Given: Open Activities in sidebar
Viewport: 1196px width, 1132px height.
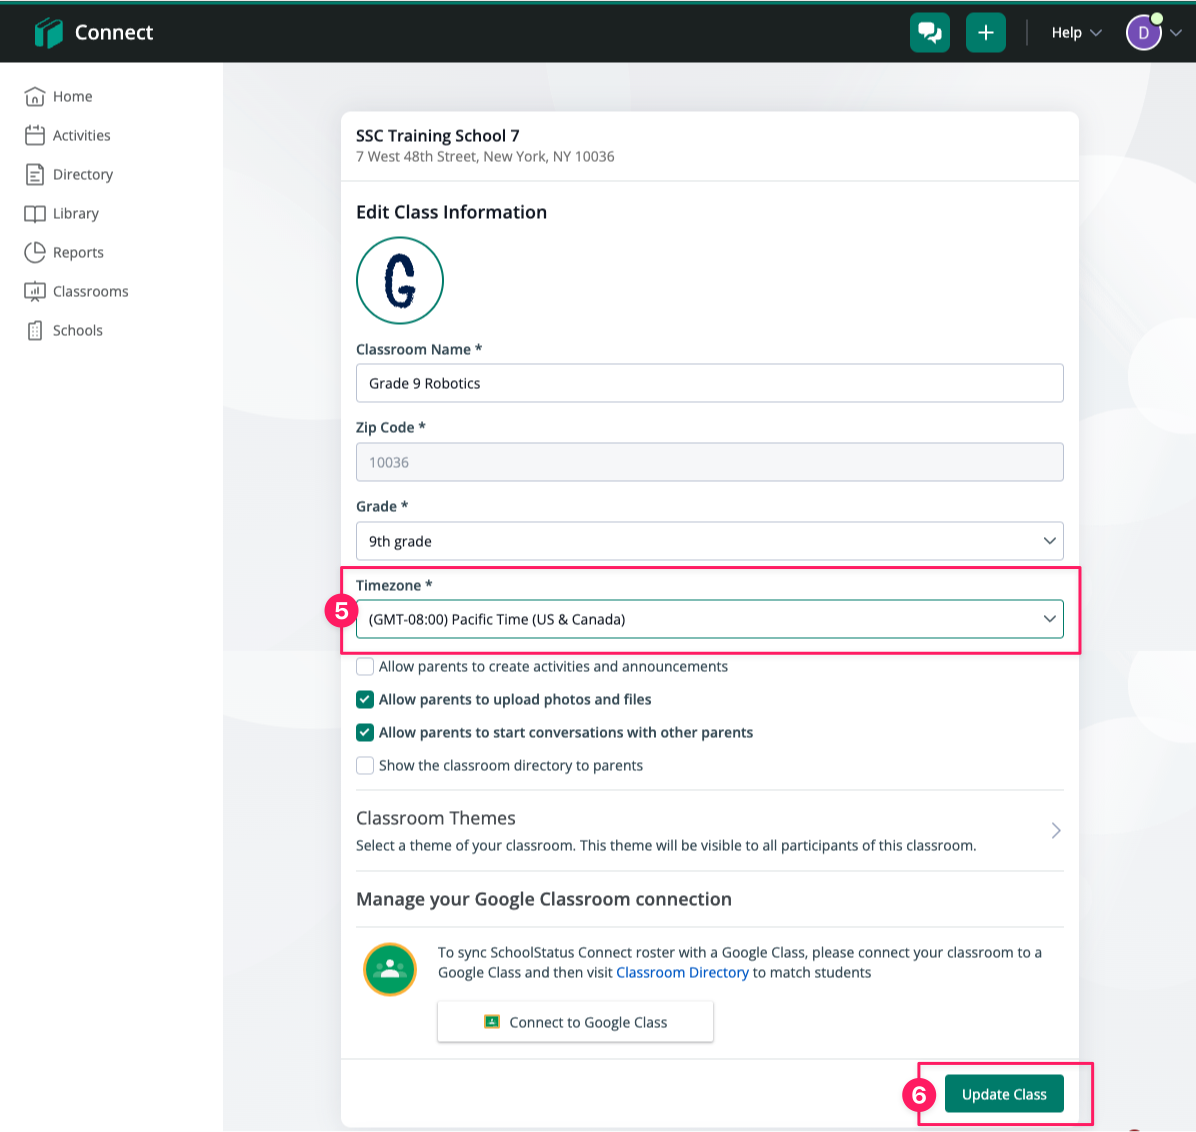Looking at the screenshot, I should click(x=81, y=135).
